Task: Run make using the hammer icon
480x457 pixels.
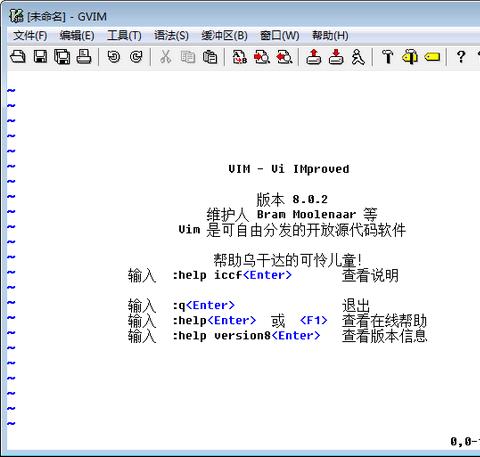Action: [388, 57]
